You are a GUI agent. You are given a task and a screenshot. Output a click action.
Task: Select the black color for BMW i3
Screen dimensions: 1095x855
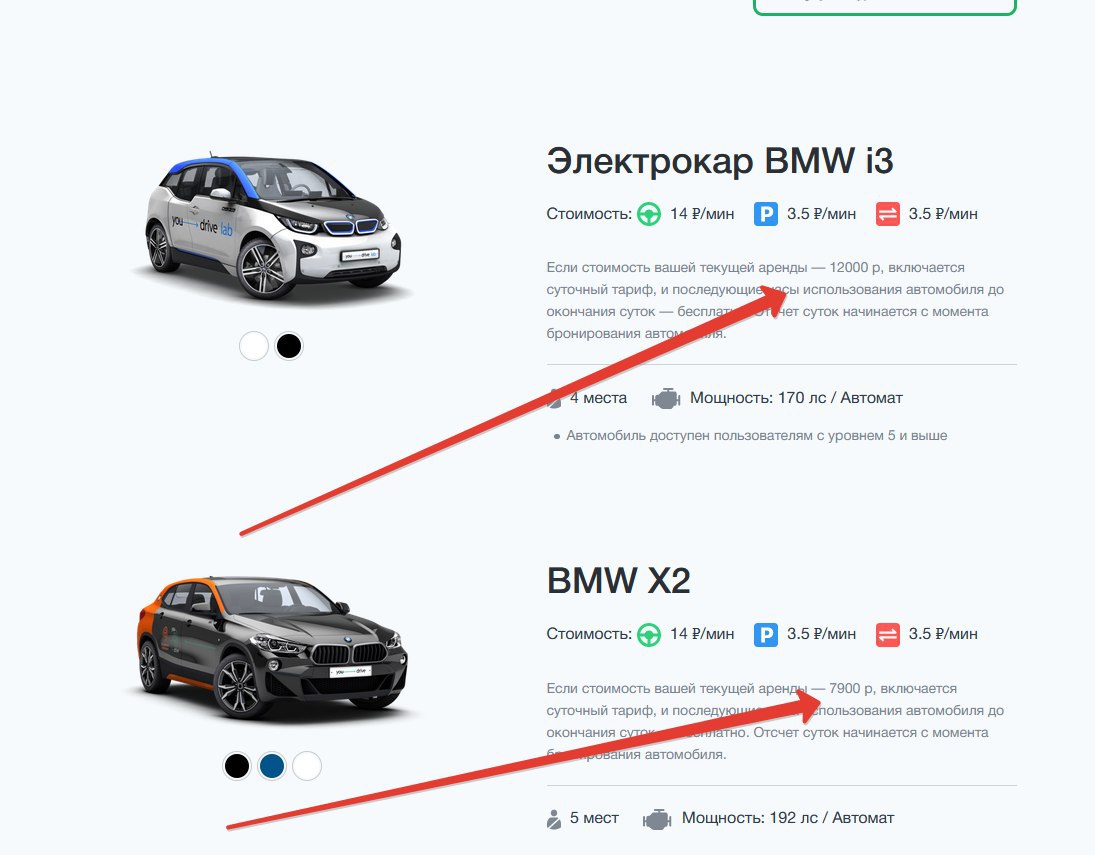(x=288, y=346)
